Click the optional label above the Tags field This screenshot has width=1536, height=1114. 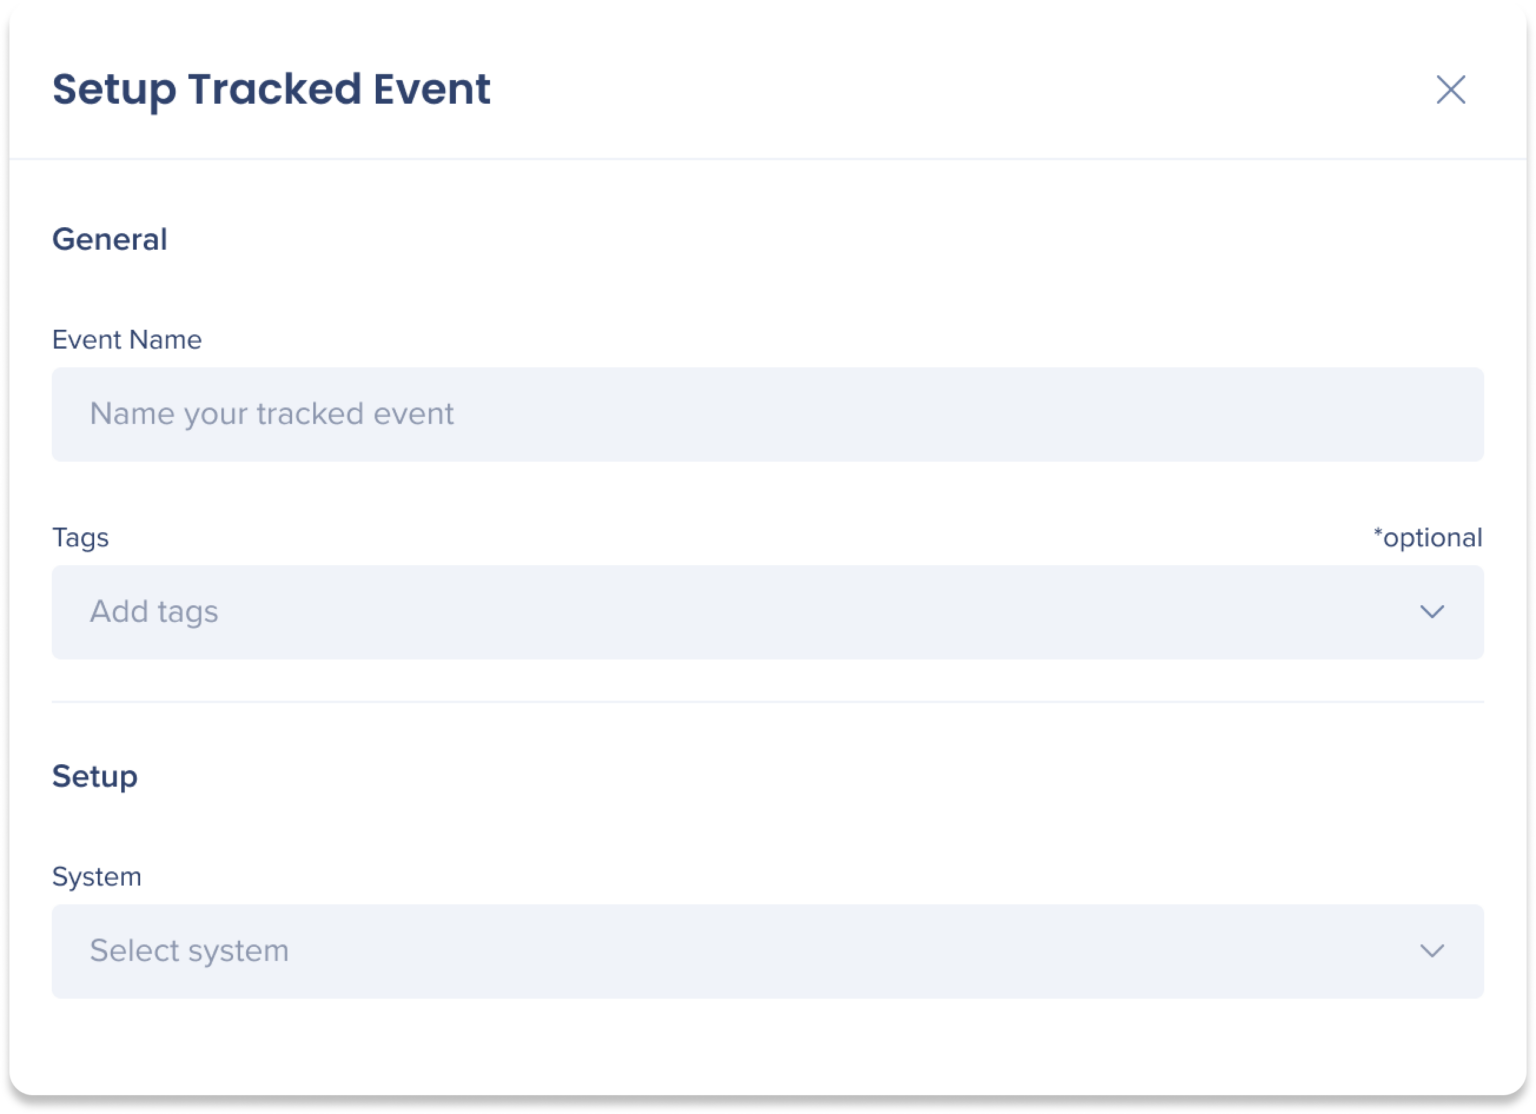(1428, 537)
